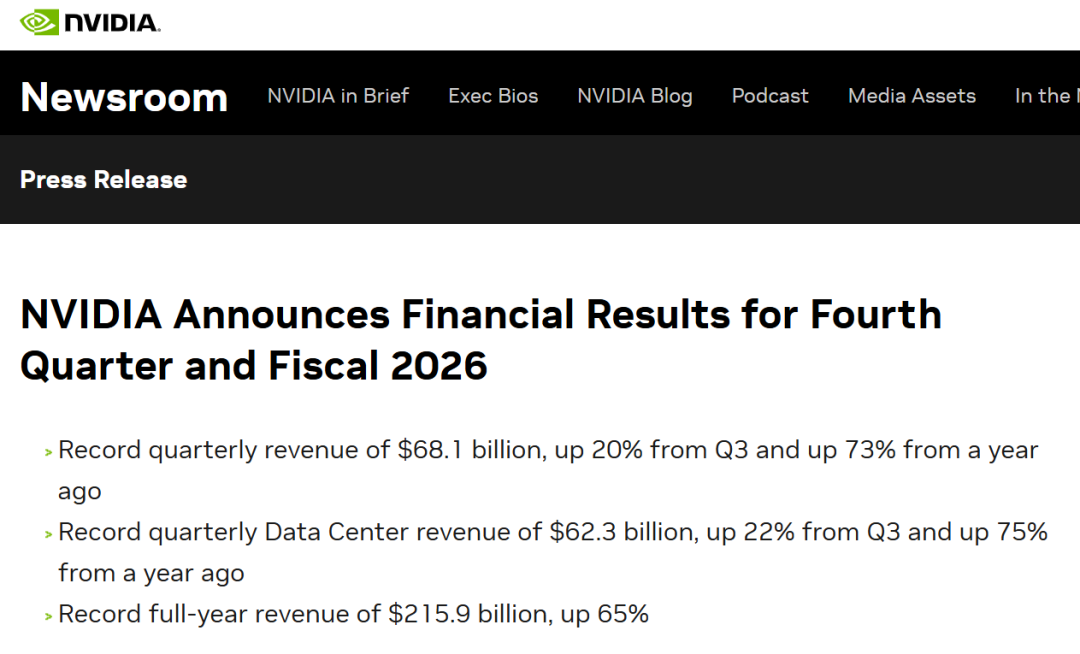The width and height of the screenshot is (1080, 654).
Task: Click the Press Release section label
Action: point(104,180)
